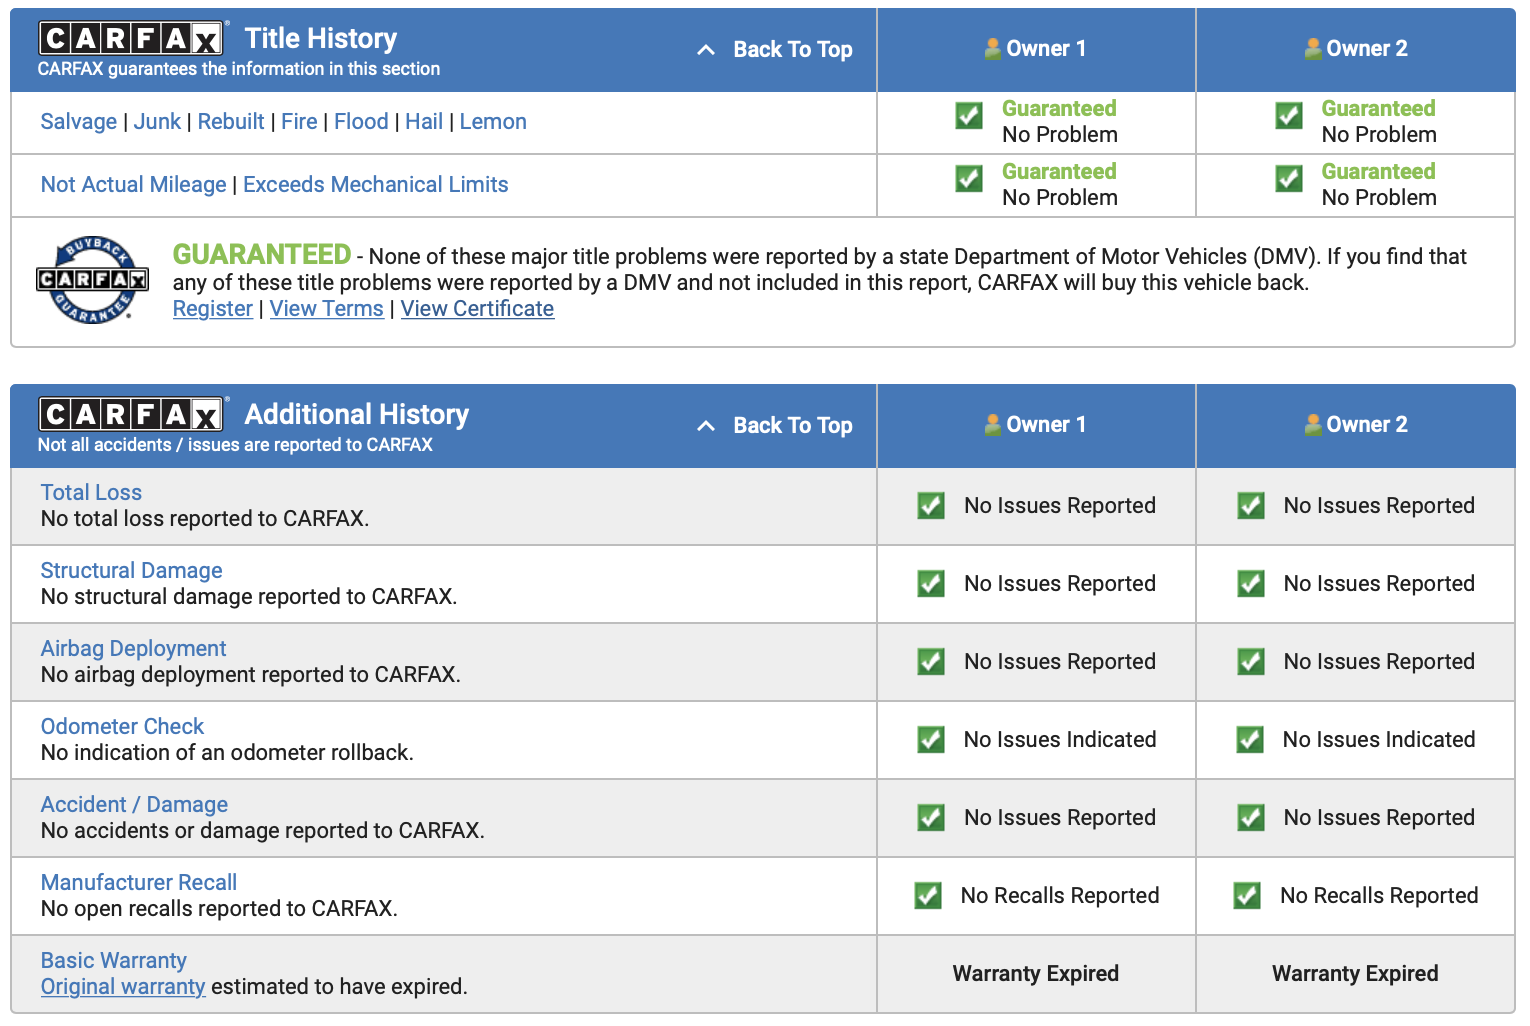
Task: Click the green 'GUARANTEED' heading text
Action: pyautogui.click(x=262, y=254)
